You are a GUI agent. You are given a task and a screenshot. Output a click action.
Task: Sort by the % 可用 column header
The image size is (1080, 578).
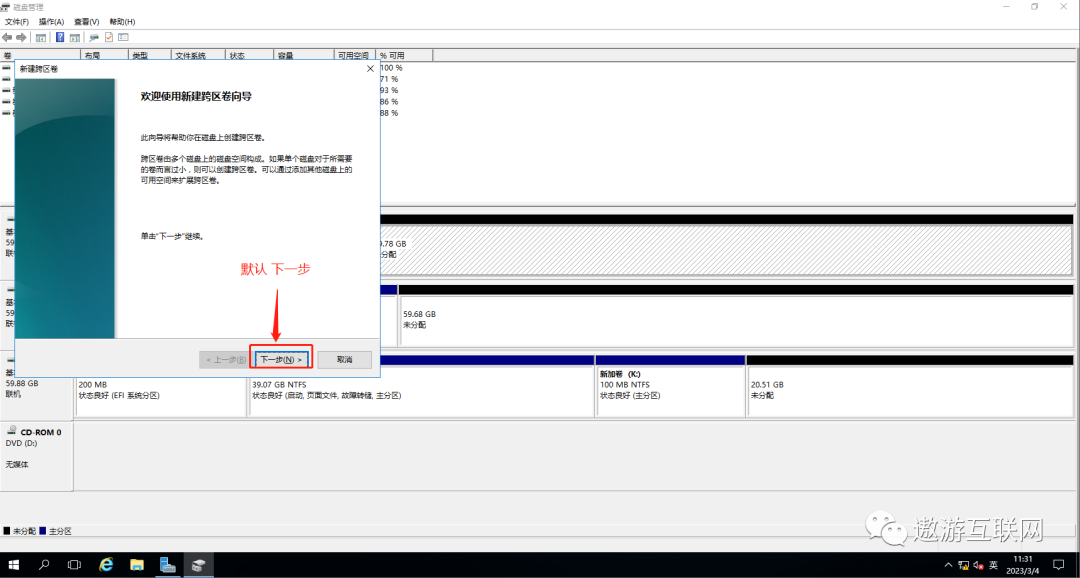point(404,55)
